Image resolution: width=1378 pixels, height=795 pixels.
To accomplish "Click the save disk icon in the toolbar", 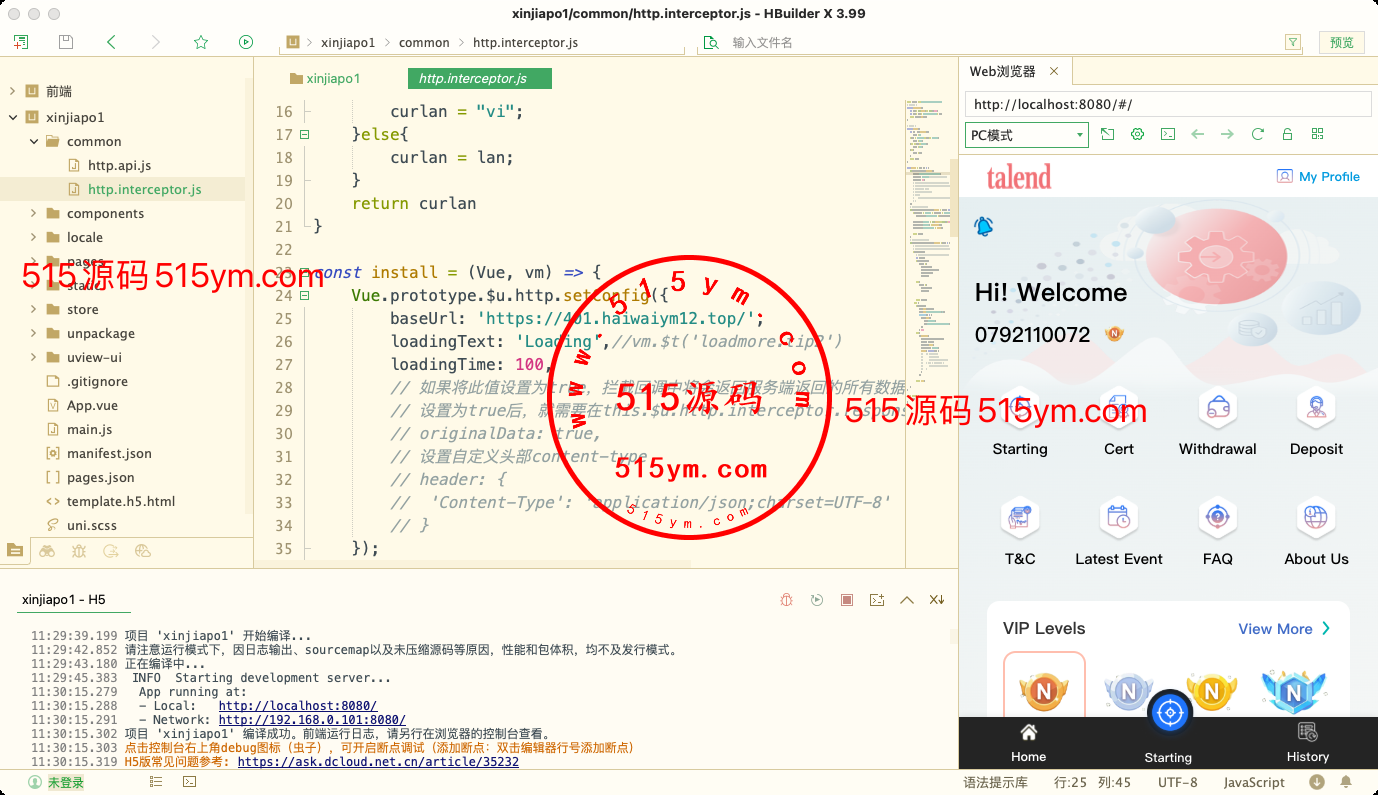I will coord(66,42).
